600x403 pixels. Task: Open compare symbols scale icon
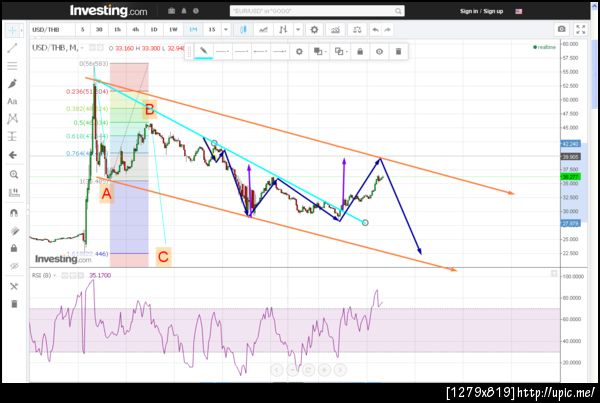pyautogui.click(x=357, y=30)
